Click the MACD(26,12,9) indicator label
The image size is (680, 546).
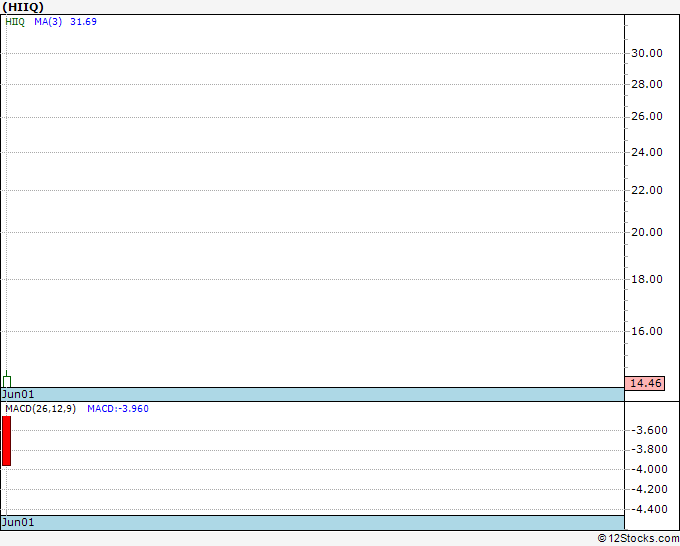click(x=40, y=409)
